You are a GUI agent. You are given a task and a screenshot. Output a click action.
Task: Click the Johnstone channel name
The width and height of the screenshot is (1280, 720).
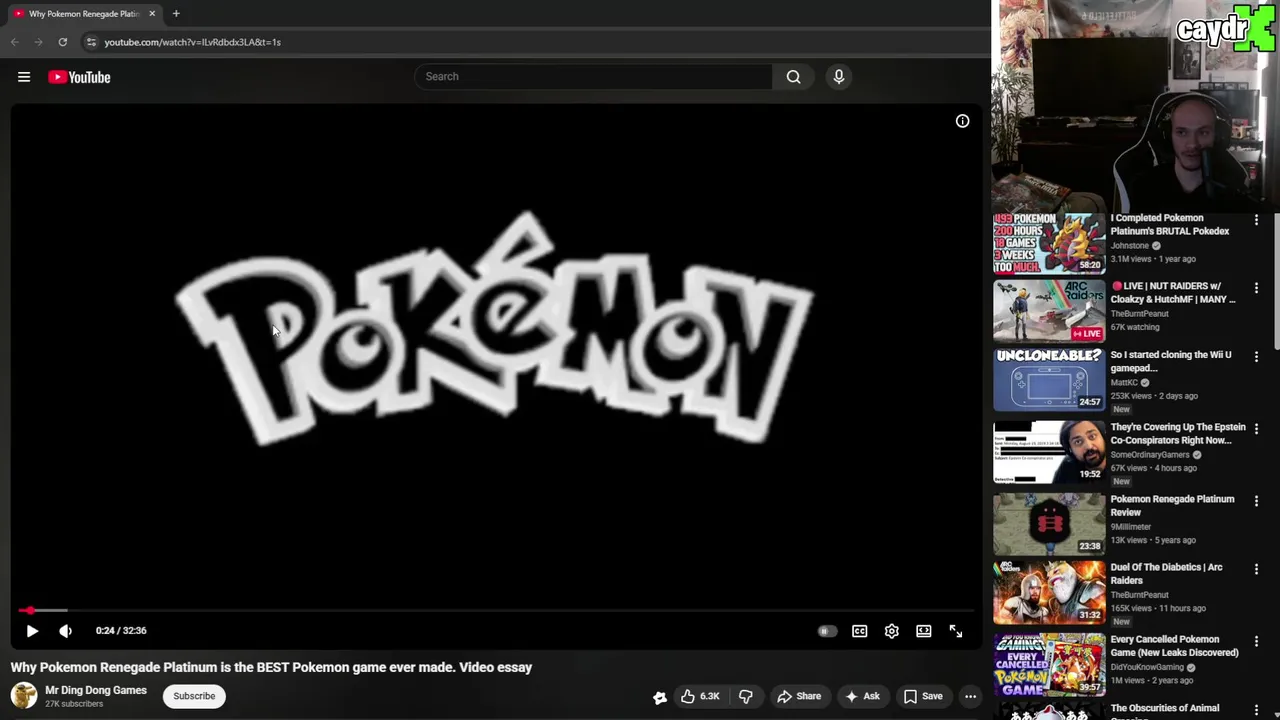click(x=1130, y=246)
